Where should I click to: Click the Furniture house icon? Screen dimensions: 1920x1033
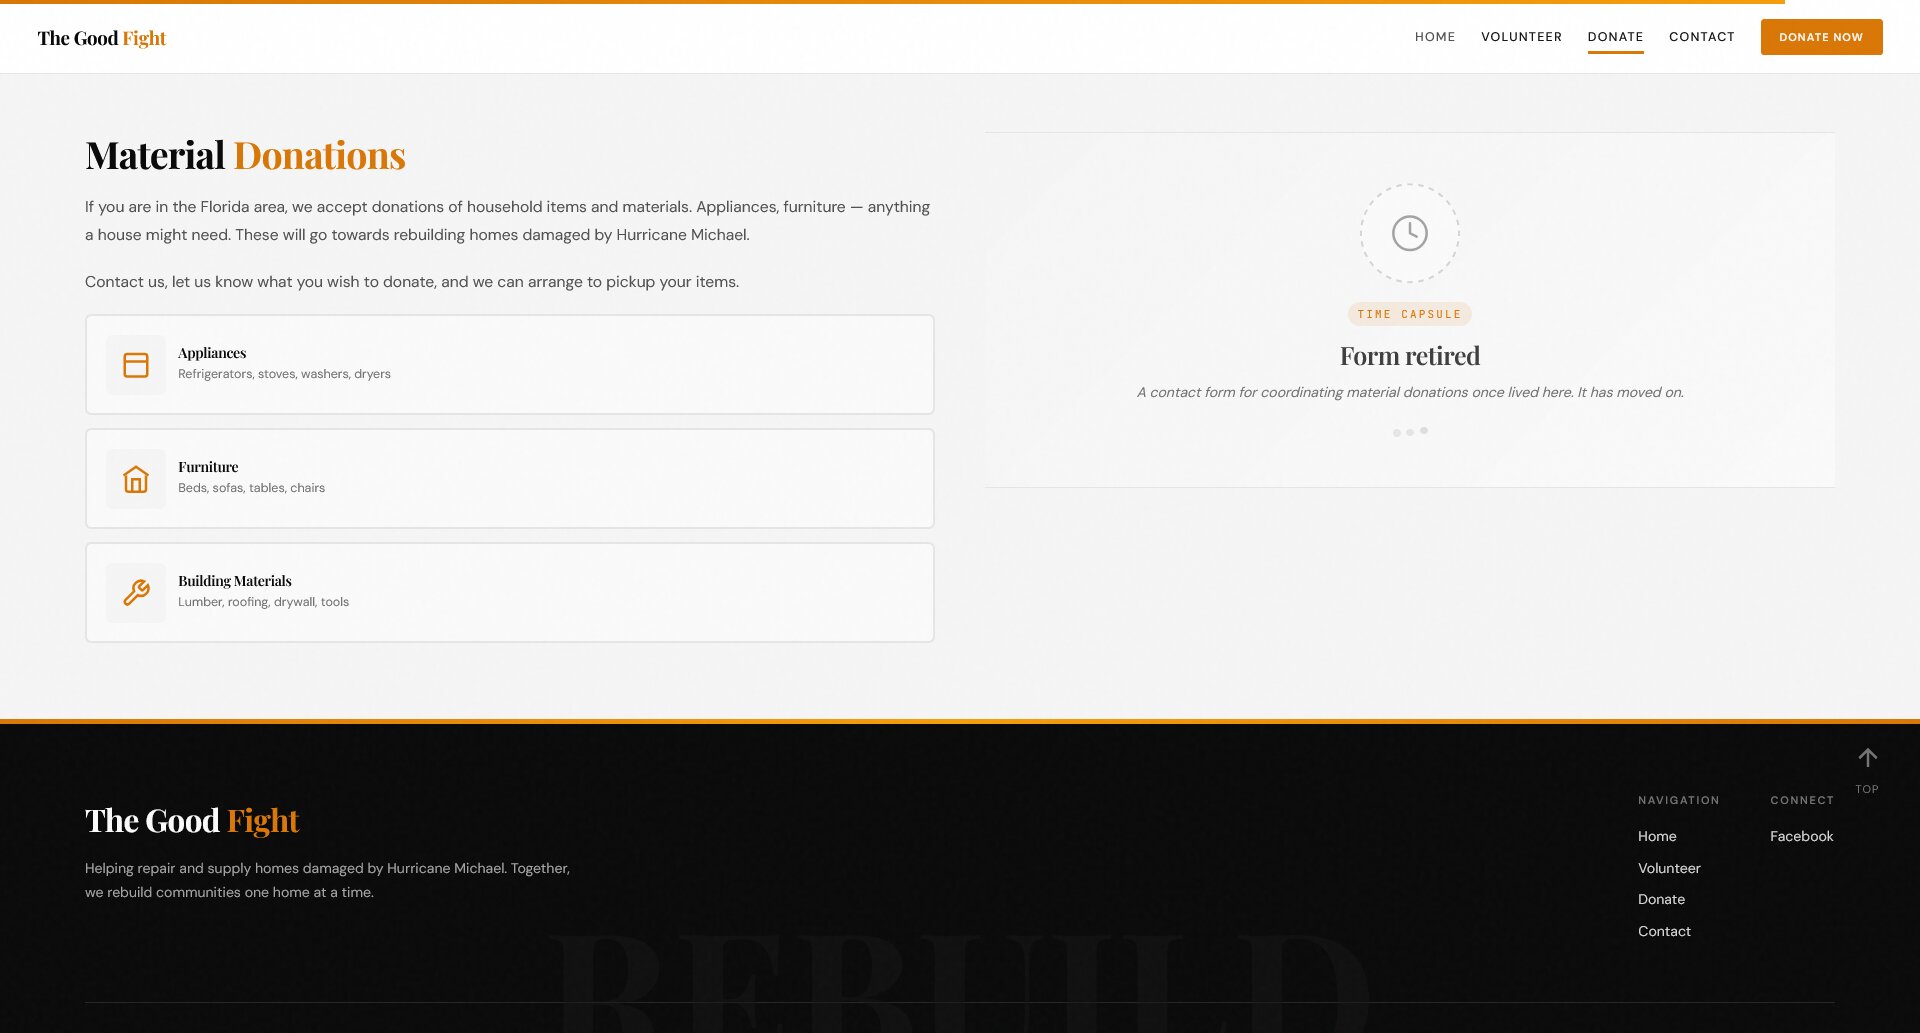pyautogui.click(x=136, y=479)
